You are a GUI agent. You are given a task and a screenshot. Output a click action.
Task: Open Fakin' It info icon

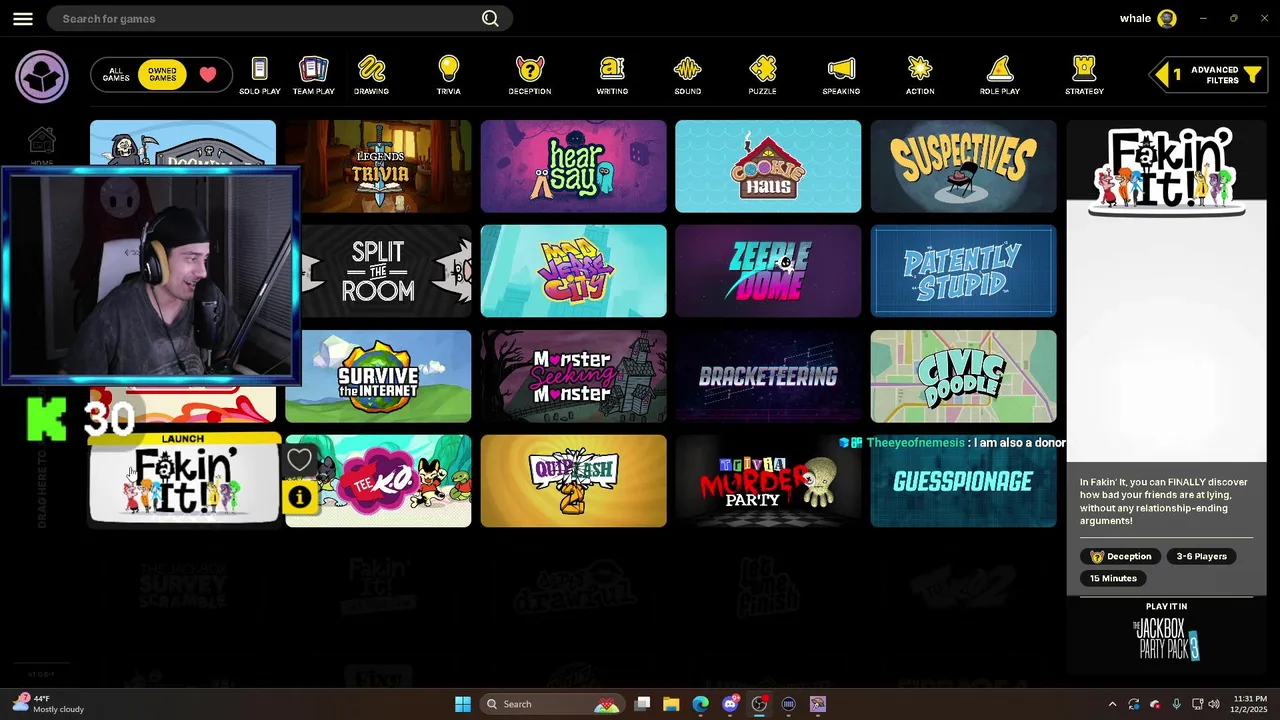point(299,497)
